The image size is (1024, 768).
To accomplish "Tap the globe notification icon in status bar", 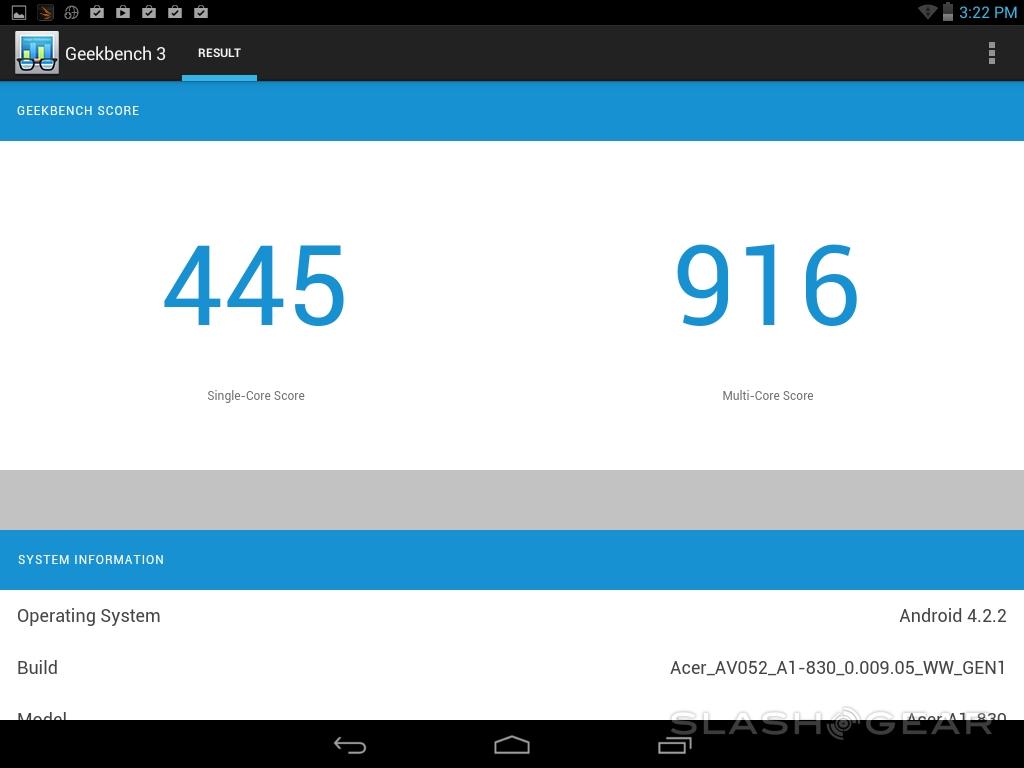I will (71, 13).
